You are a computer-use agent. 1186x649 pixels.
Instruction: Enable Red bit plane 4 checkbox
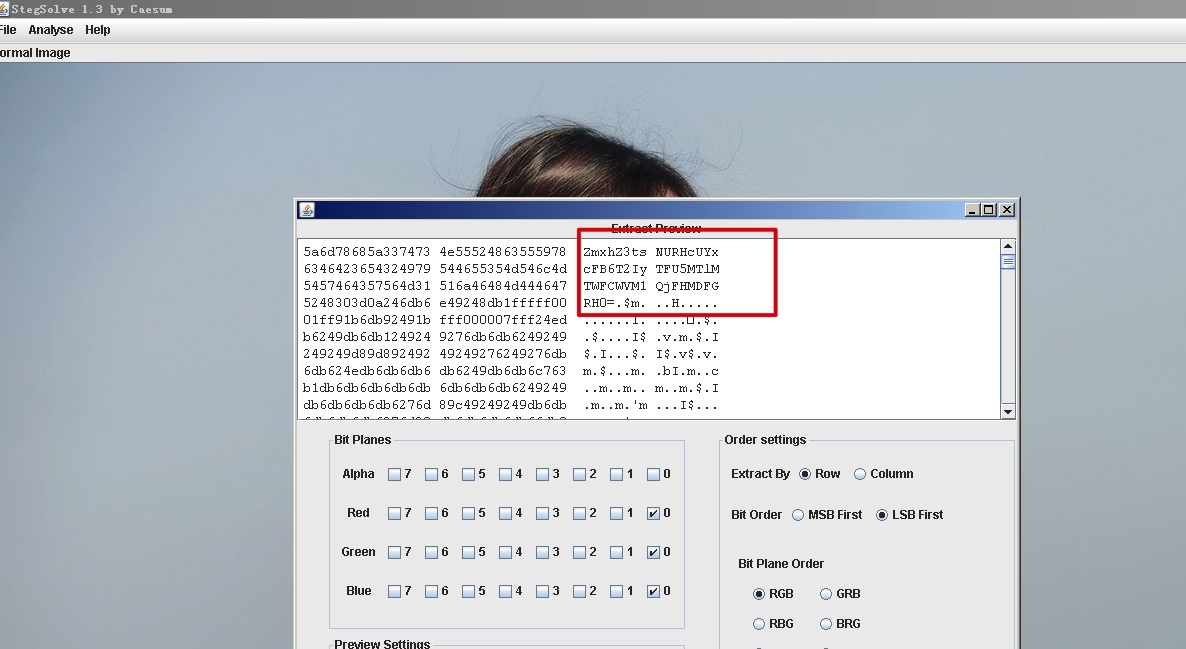pyautogui.click(x=505, y=514)
